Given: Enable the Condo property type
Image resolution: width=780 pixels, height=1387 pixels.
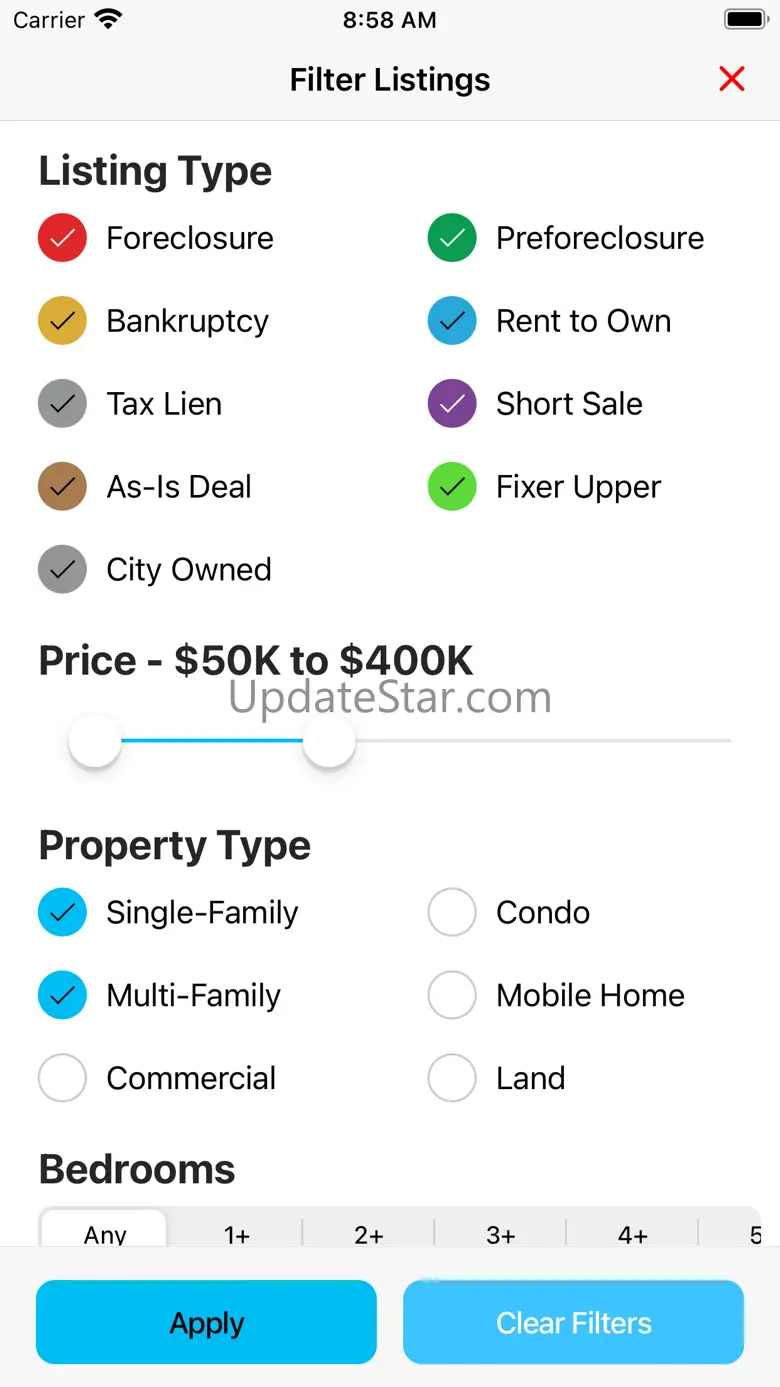Looking at the screenshot, I should pyautogui.click(x=452, y=912).
